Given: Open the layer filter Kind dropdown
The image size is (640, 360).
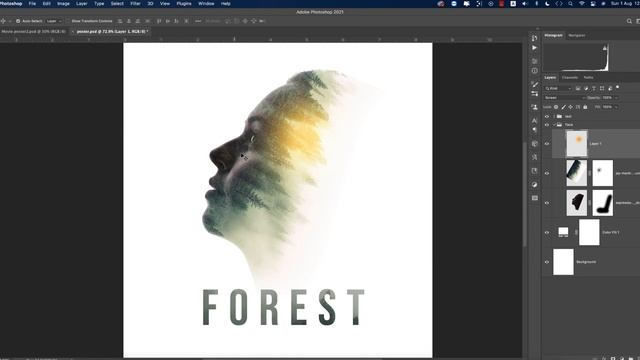Looking at the screenshot, I should (558, 88).
